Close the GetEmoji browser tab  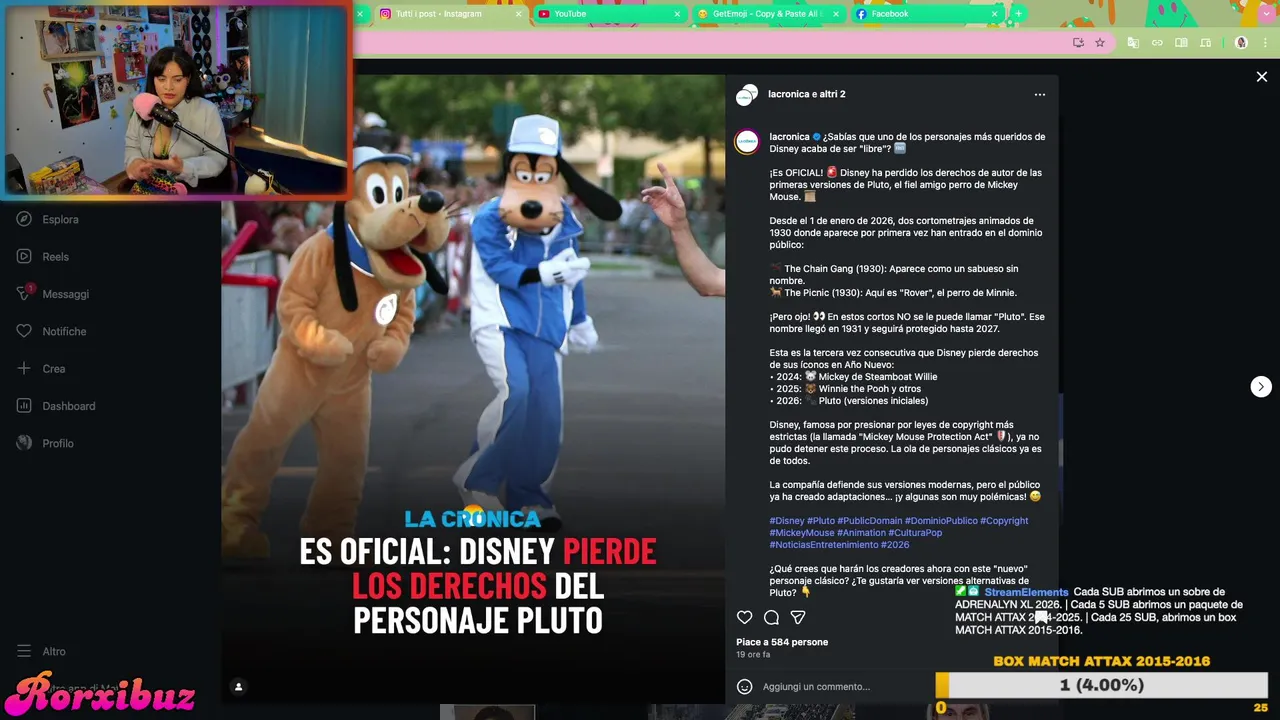click(x=836, y=14)
